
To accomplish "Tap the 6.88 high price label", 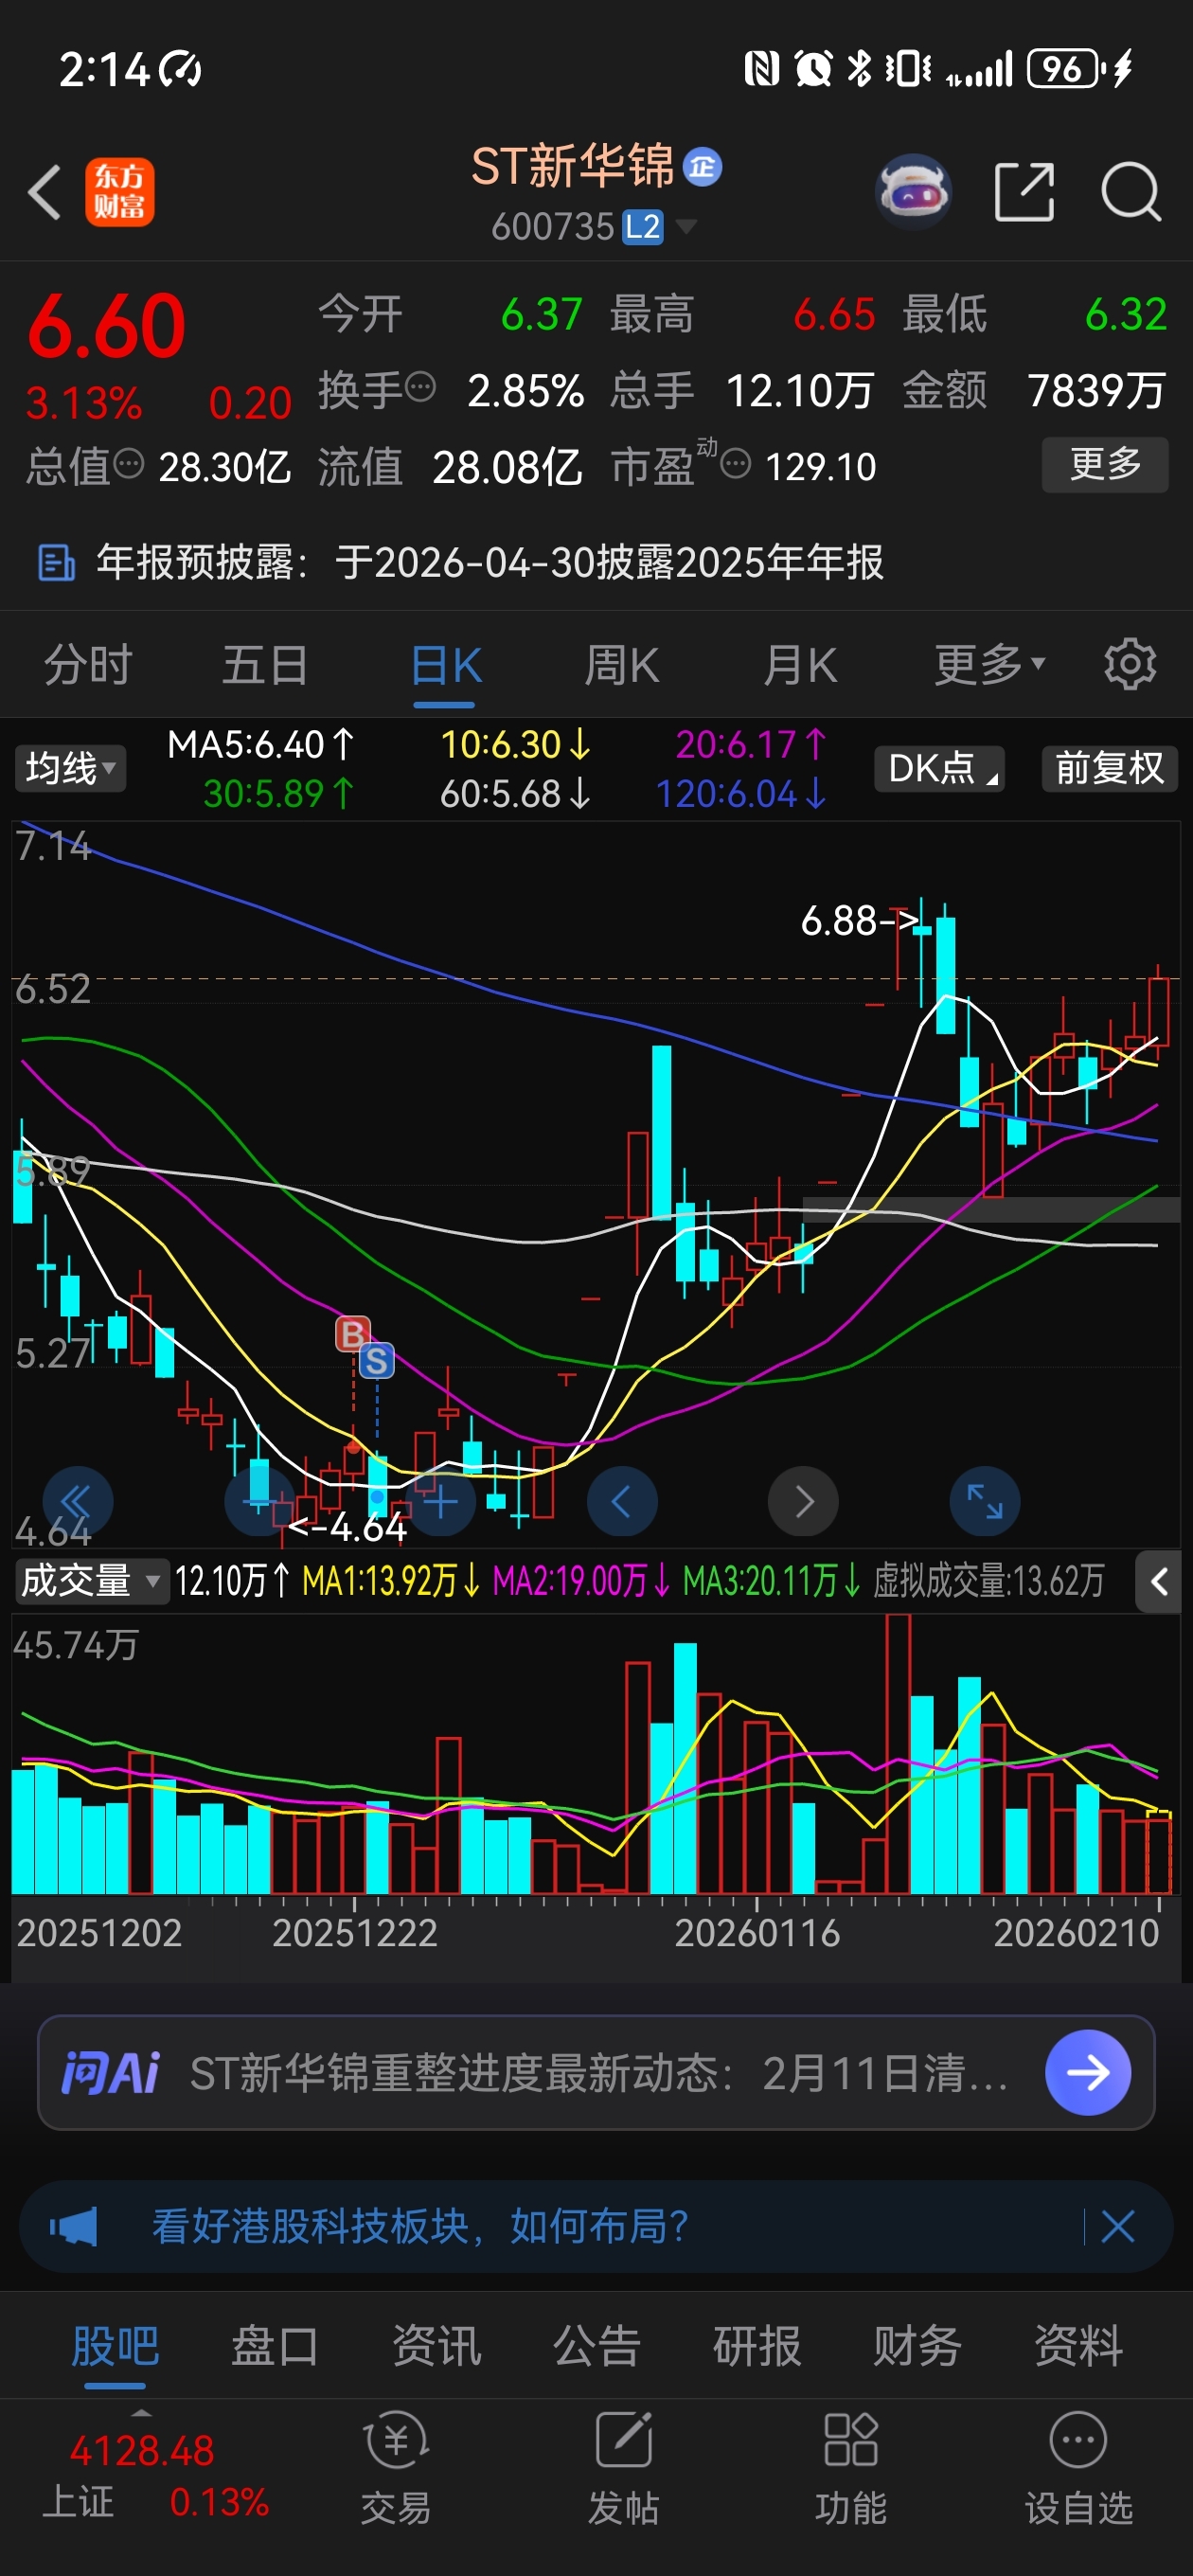I will tap(858, 921).
